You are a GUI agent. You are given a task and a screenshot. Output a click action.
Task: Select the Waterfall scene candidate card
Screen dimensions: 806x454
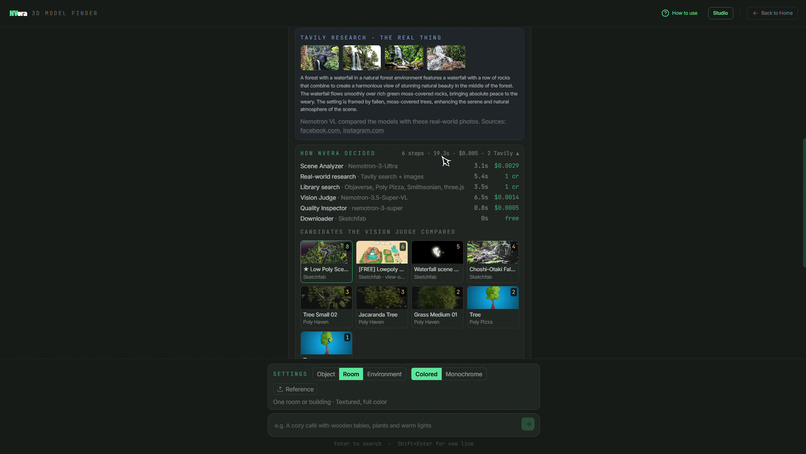437,261
